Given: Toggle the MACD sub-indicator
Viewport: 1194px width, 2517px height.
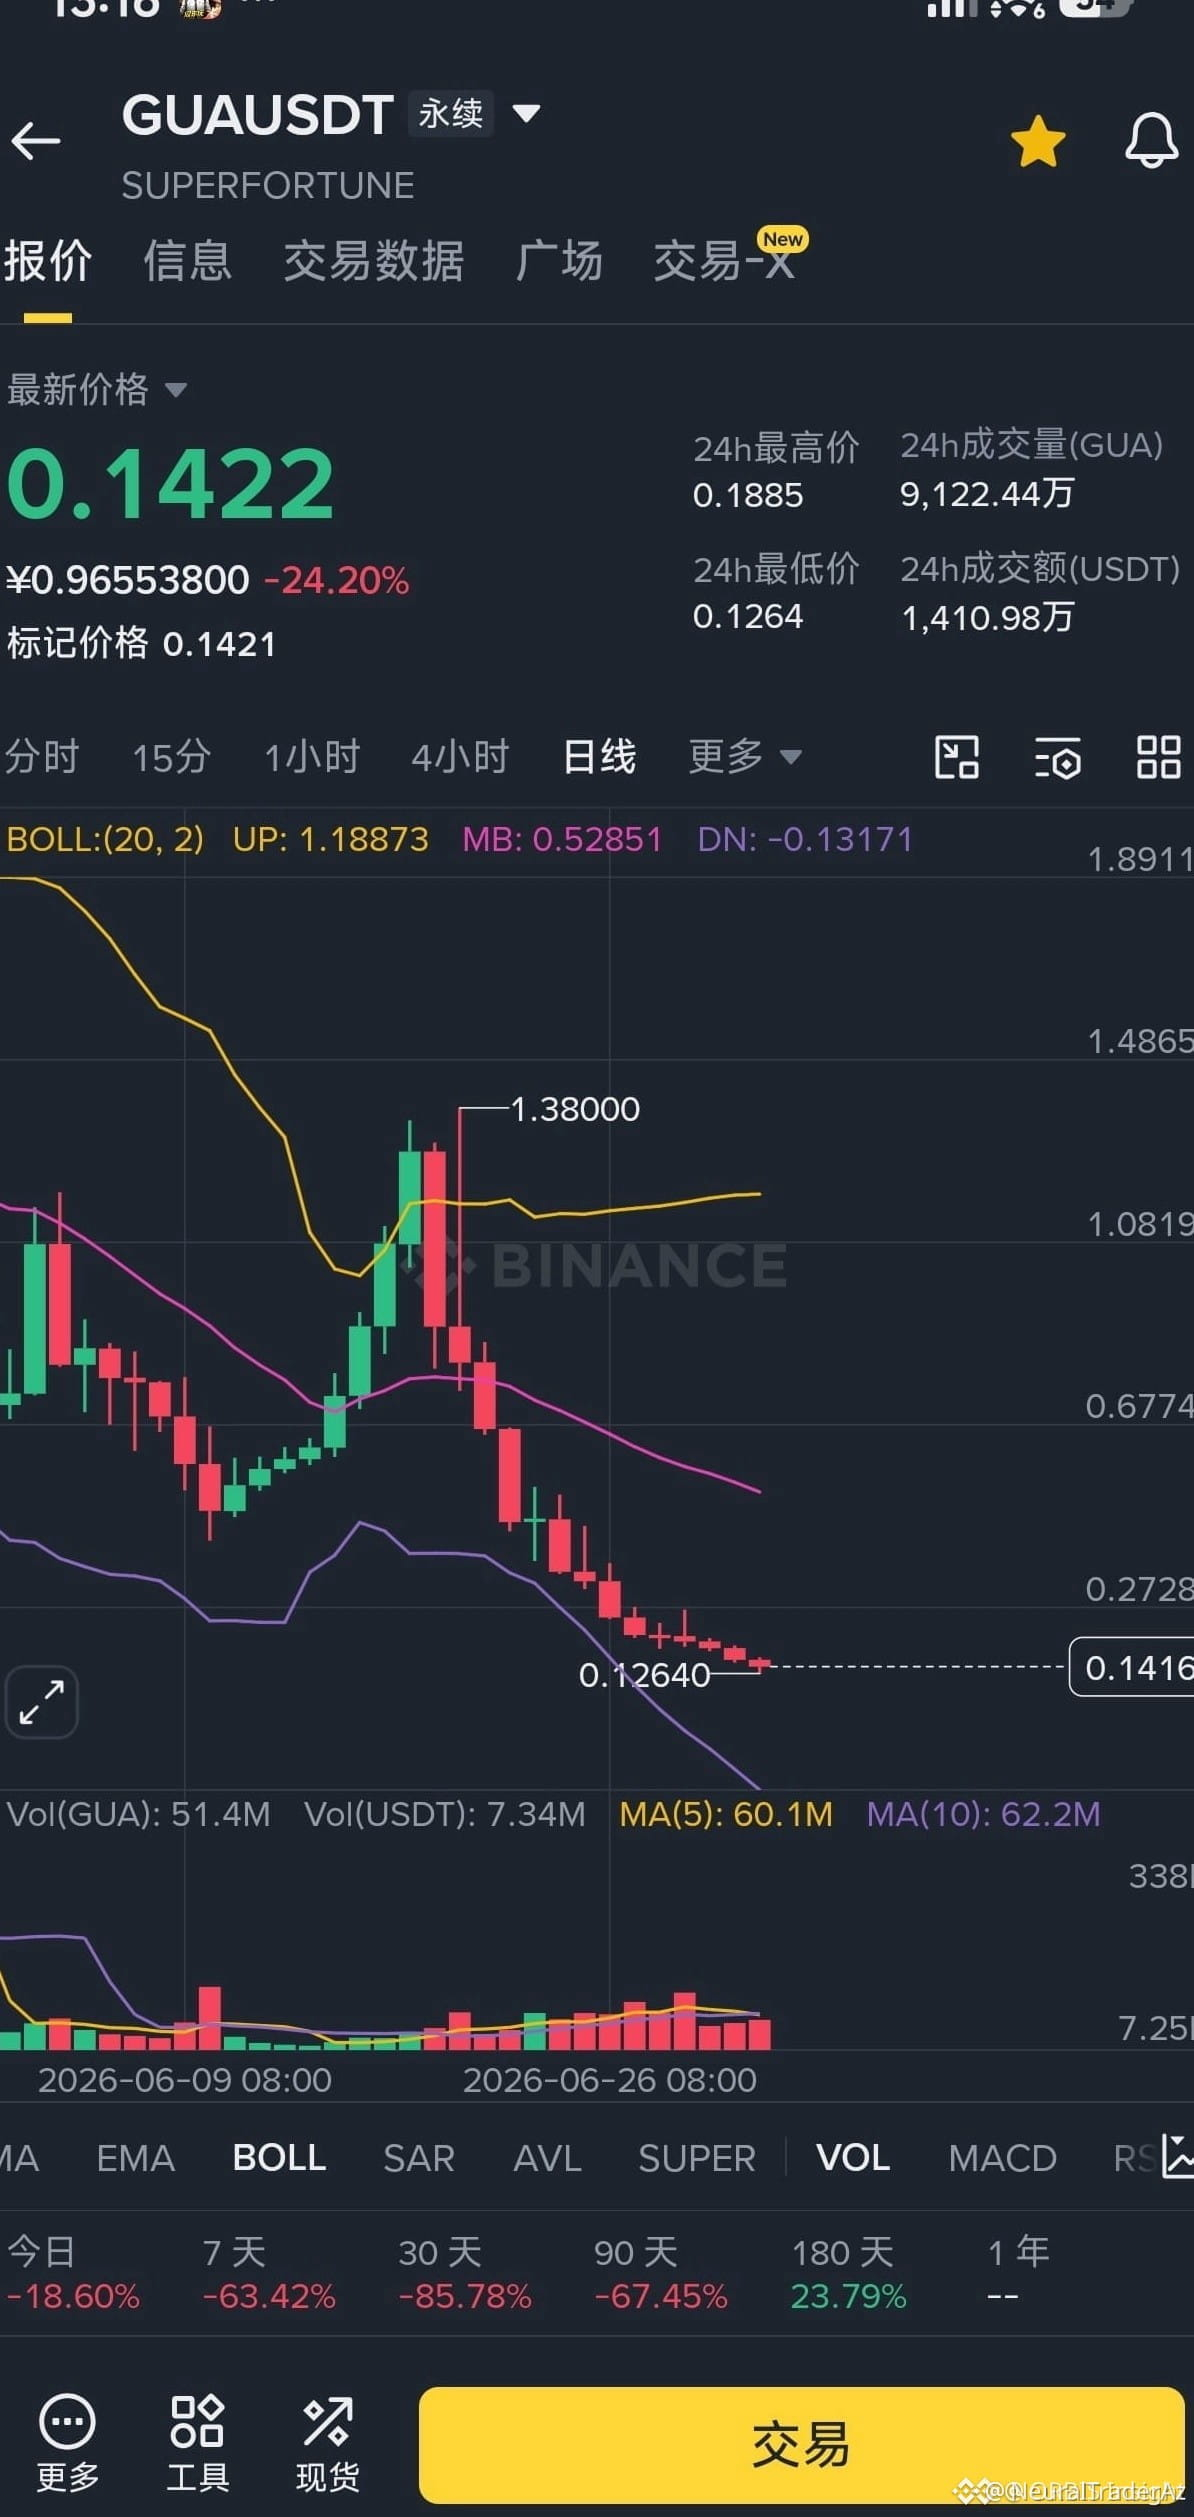Looking at the screenshot, I should [1002, 2159].
